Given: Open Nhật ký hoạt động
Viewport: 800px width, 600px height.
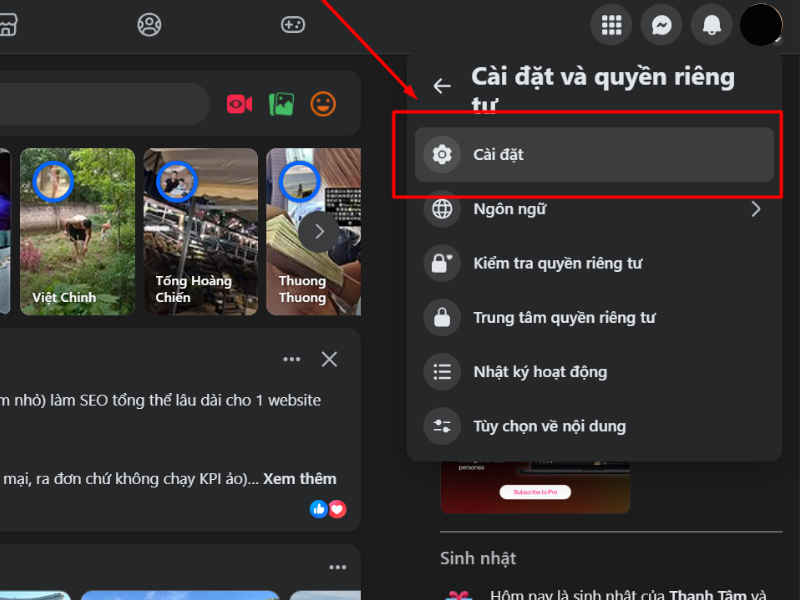Looking at the screenshot, I should [x=594, y=372].
